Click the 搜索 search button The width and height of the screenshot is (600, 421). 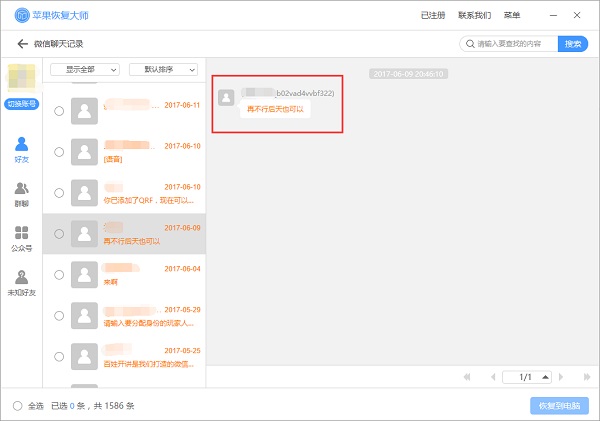573,44
